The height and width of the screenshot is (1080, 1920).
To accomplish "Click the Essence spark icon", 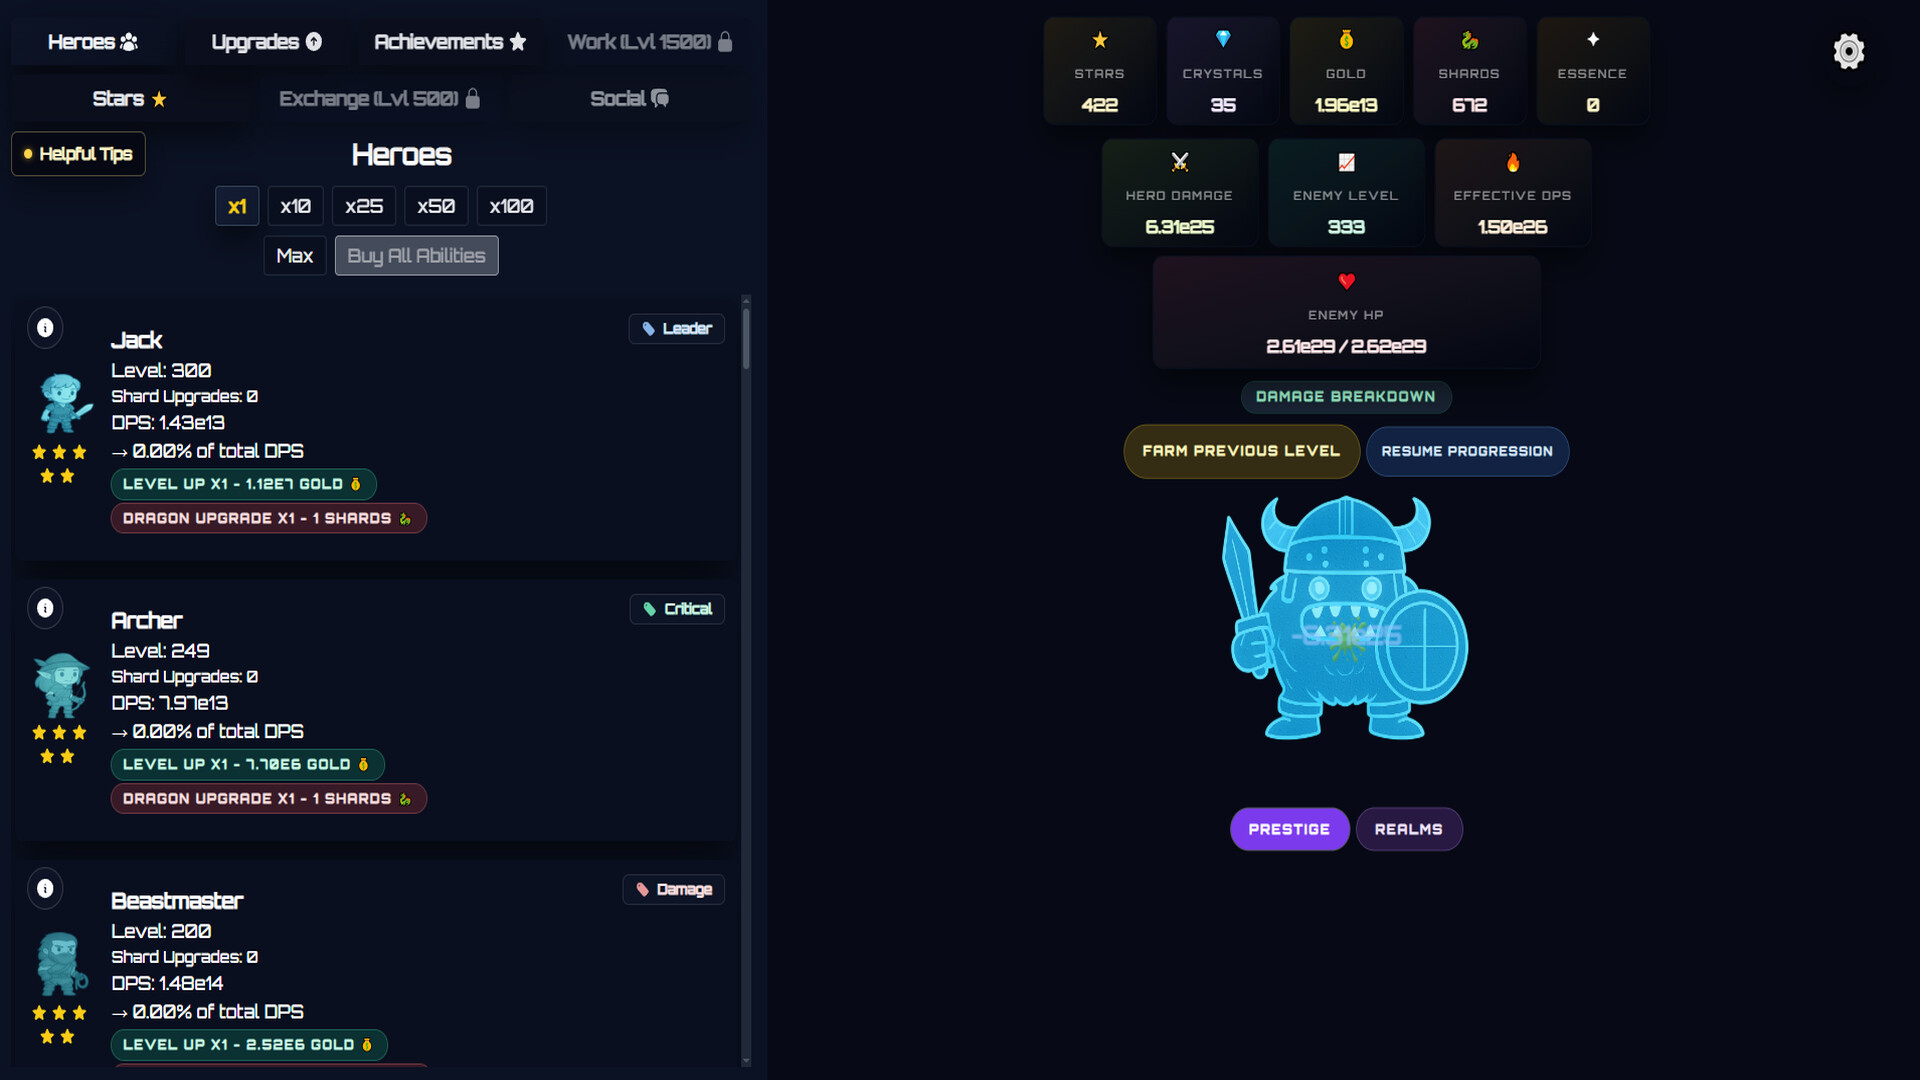I will click(1591, 39).
